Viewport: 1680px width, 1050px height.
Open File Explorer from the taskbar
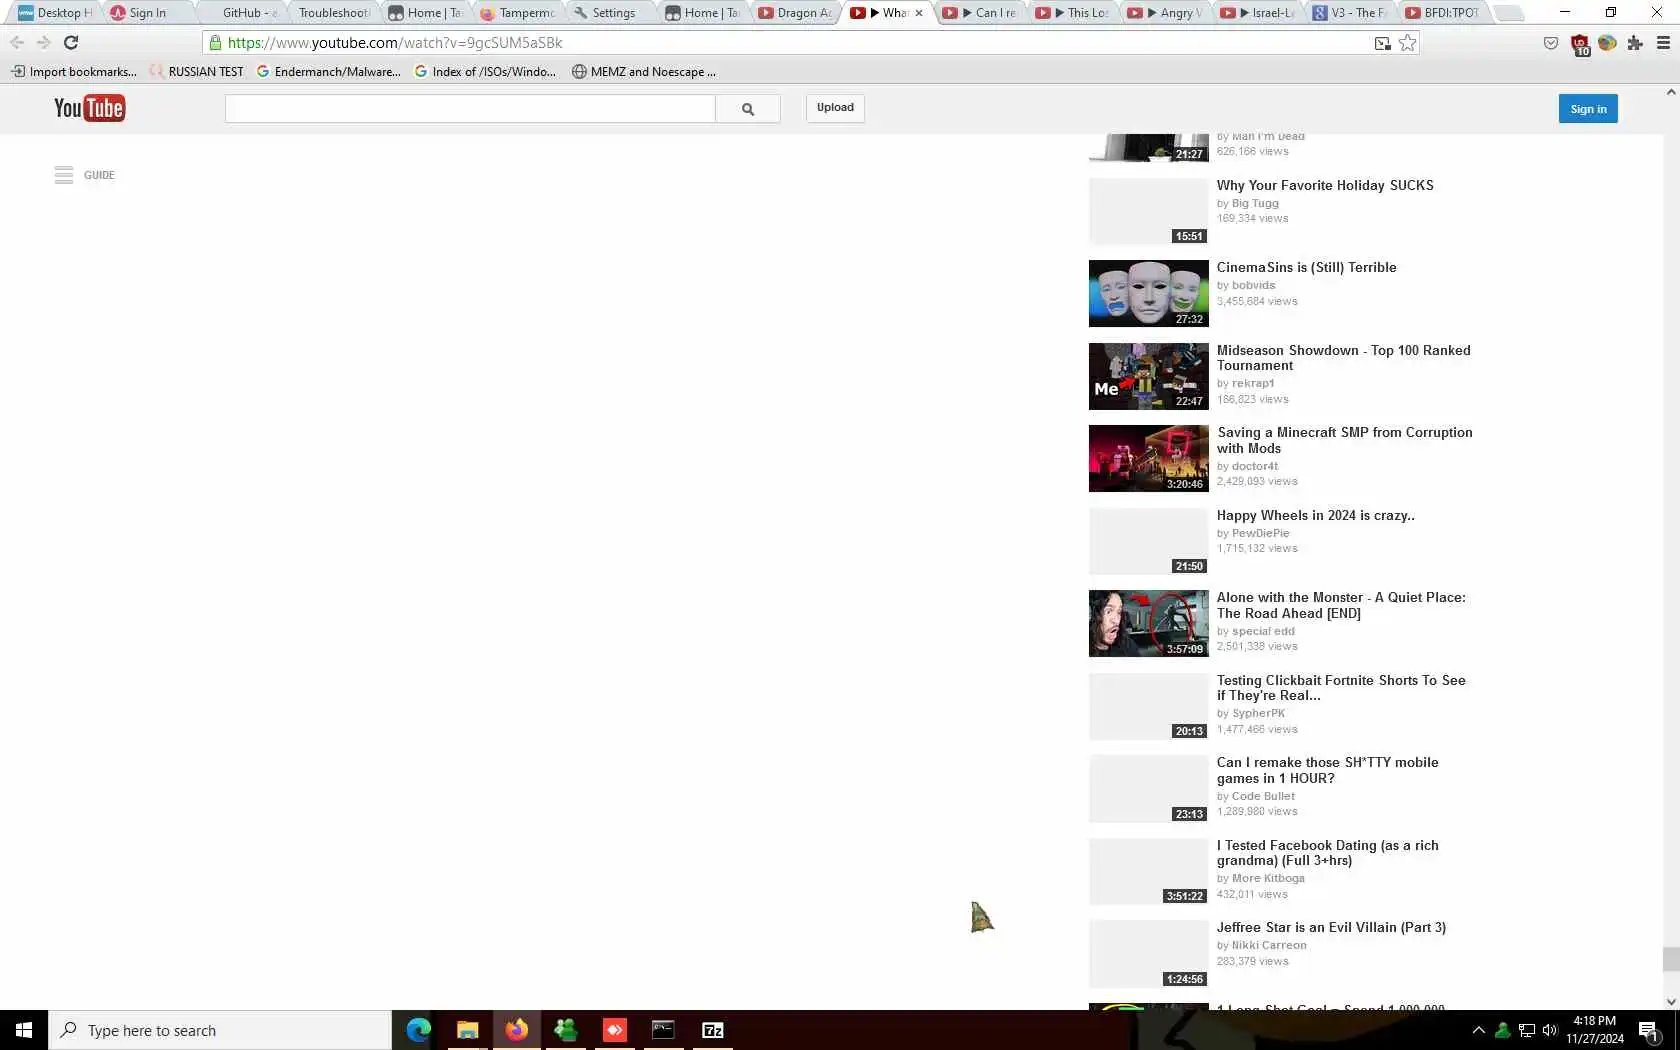(467, 1030)
